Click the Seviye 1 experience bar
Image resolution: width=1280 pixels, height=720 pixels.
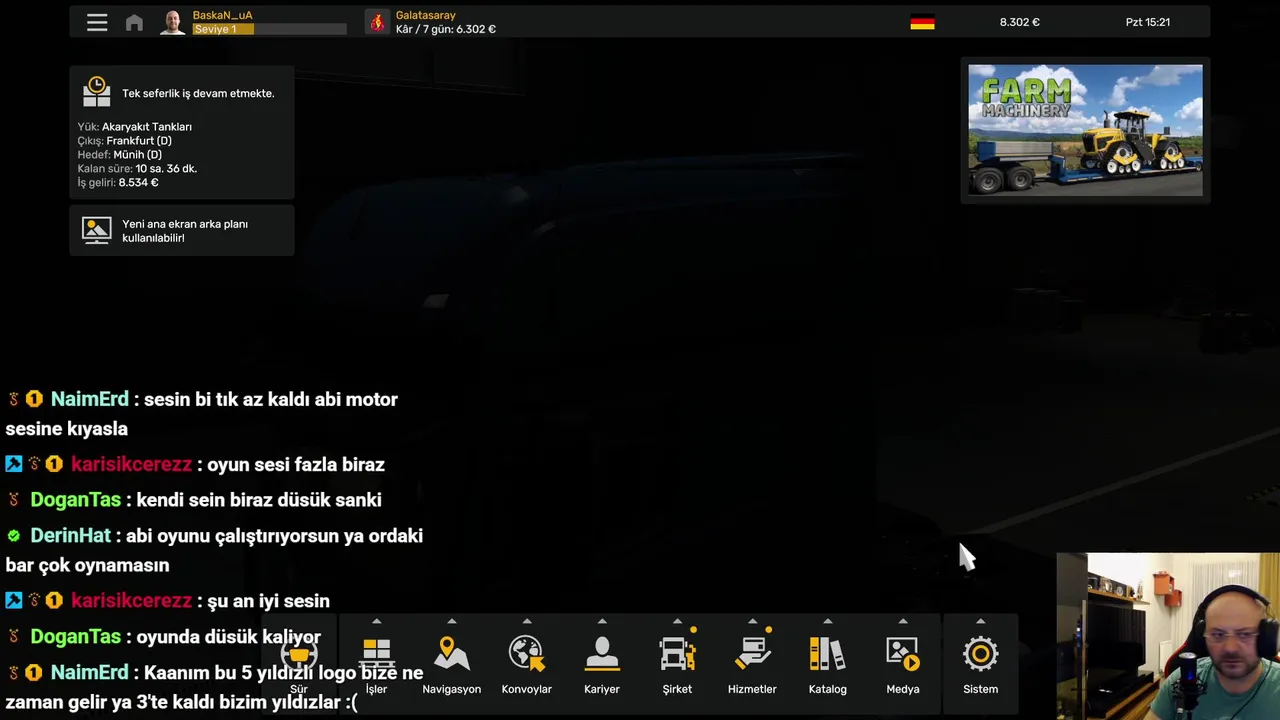(x=269, y=29)
